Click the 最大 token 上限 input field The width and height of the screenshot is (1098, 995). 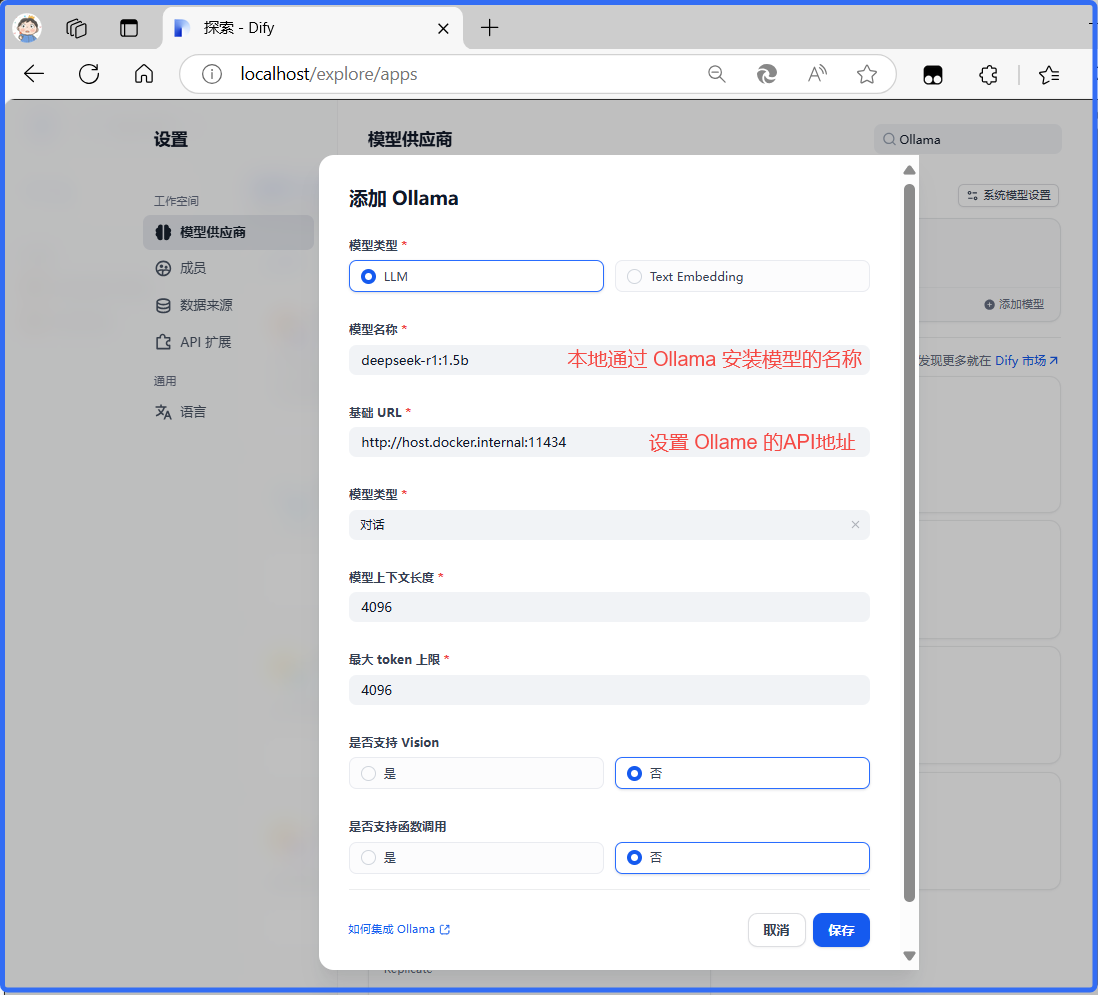pyautogui.click(x=609, y=690)
